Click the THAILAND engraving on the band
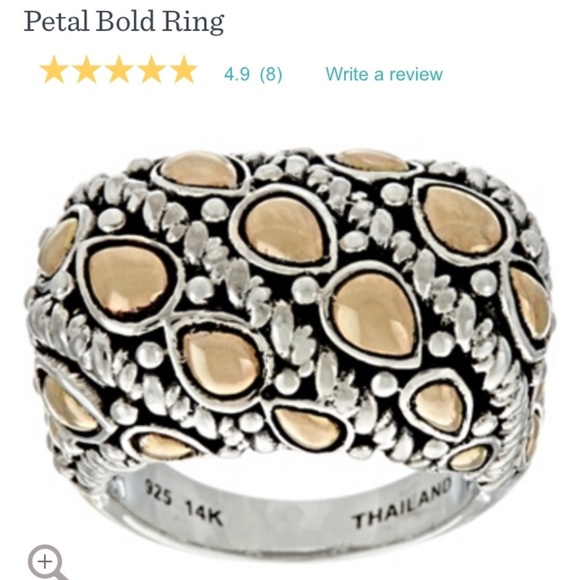580x580 pixels. (402, 502)
